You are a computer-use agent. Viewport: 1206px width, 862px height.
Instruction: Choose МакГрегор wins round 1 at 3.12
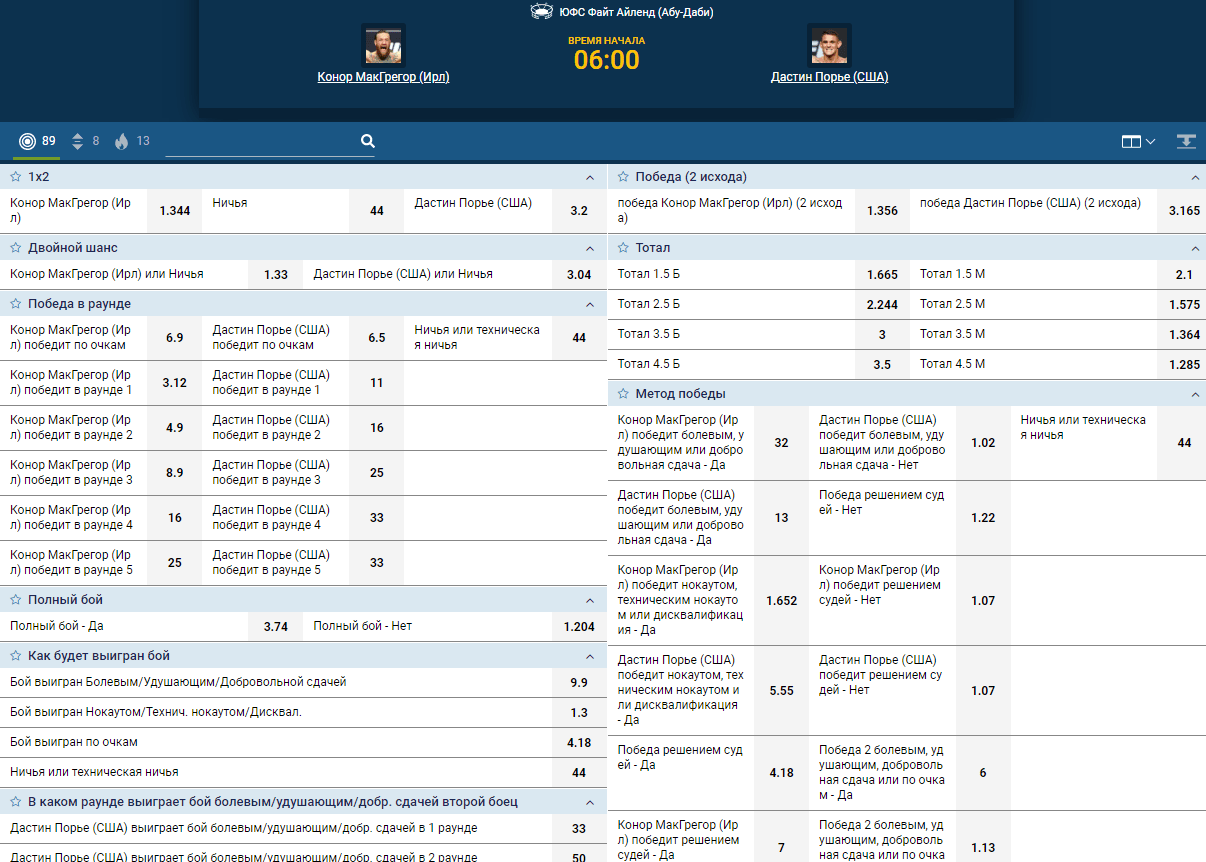(x=174, y=383)
